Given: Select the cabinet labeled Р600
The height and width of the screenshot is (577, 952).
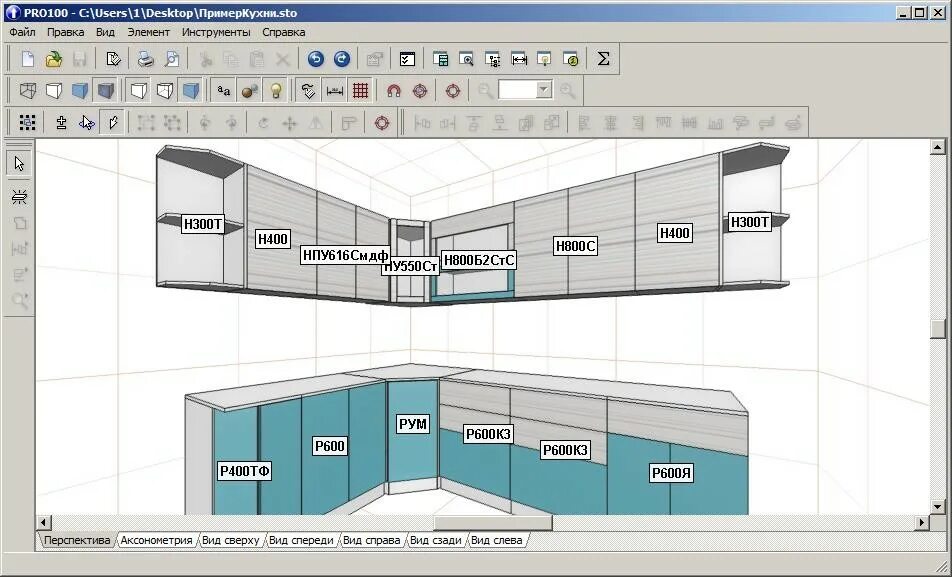Looking at the screenshot, I should (330, 446).
